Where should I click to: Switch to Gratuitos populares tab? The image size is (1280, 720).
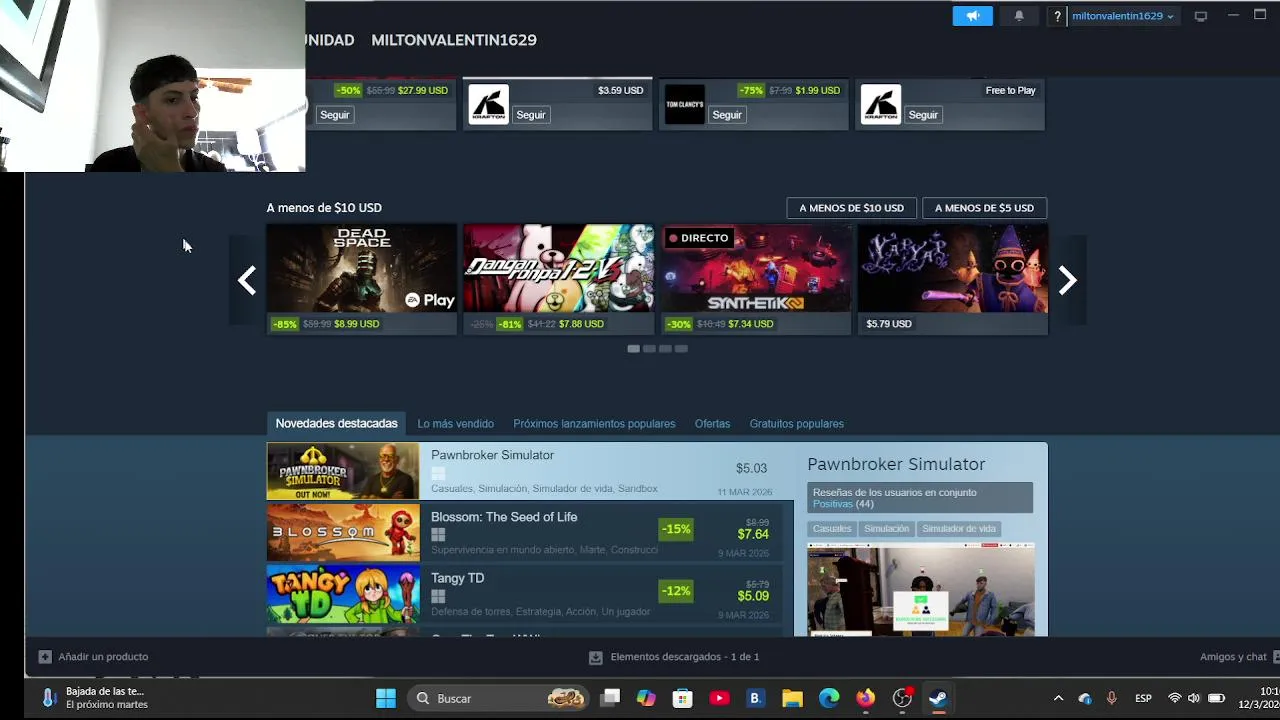click(796, 424)
